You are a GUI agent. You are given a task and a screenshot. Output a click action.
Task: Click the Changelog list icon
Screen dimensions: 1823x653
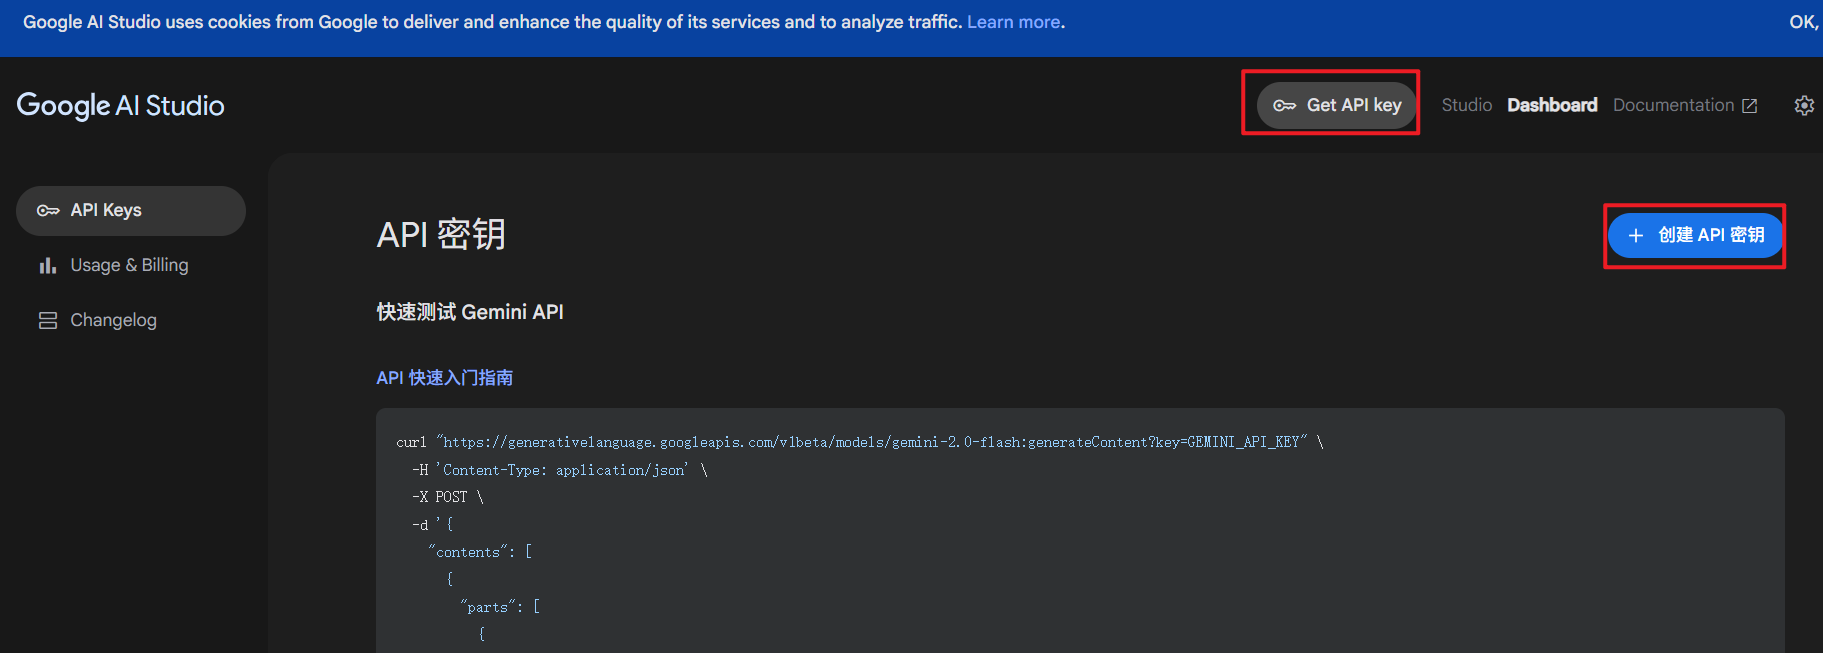[x=48, y=320]
